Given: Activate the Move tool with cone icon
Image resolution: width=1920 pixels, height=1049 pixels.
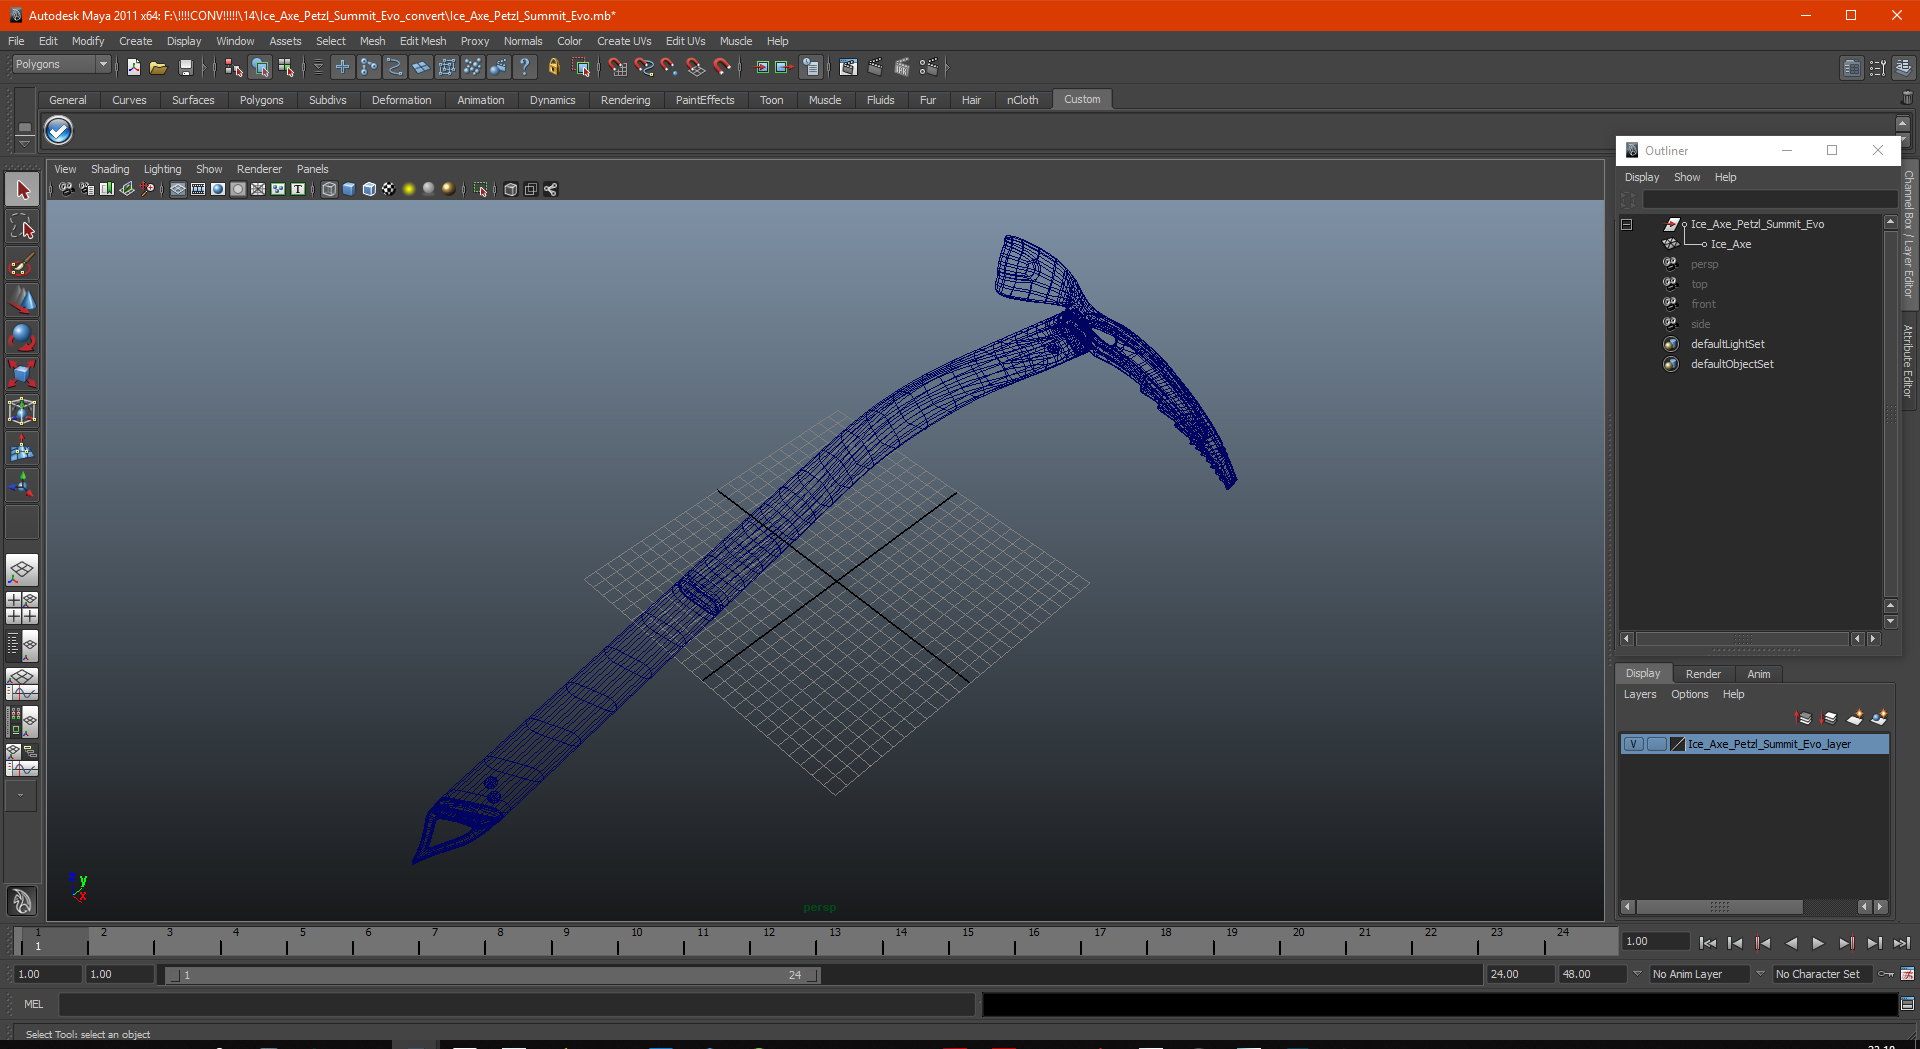Looking at the screenshot, I should coord(22,301).
